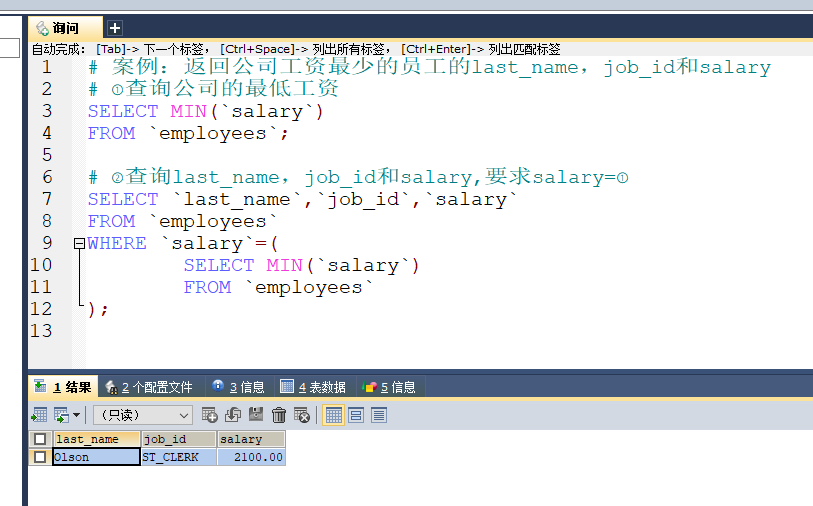Screen dimensions: 813x506
Task: Click the closing ); on line 12
Action: [x=98, y=310]
